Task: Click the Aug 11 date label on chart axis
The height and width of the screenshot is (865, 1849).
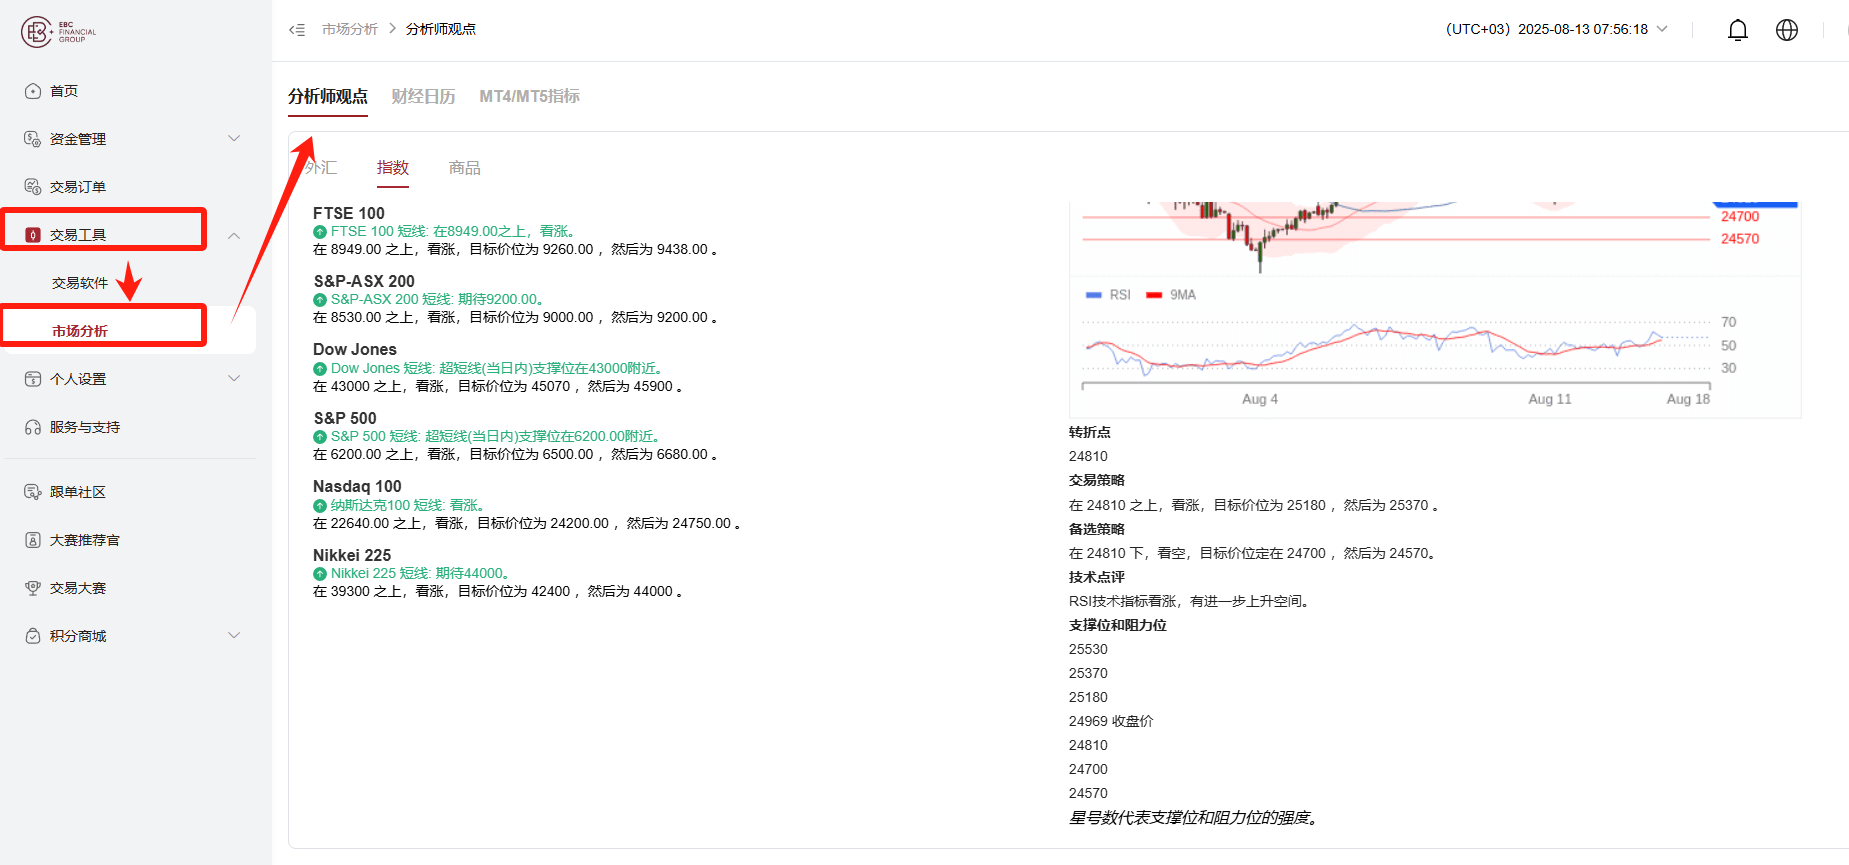Action: coord(1550,399)
